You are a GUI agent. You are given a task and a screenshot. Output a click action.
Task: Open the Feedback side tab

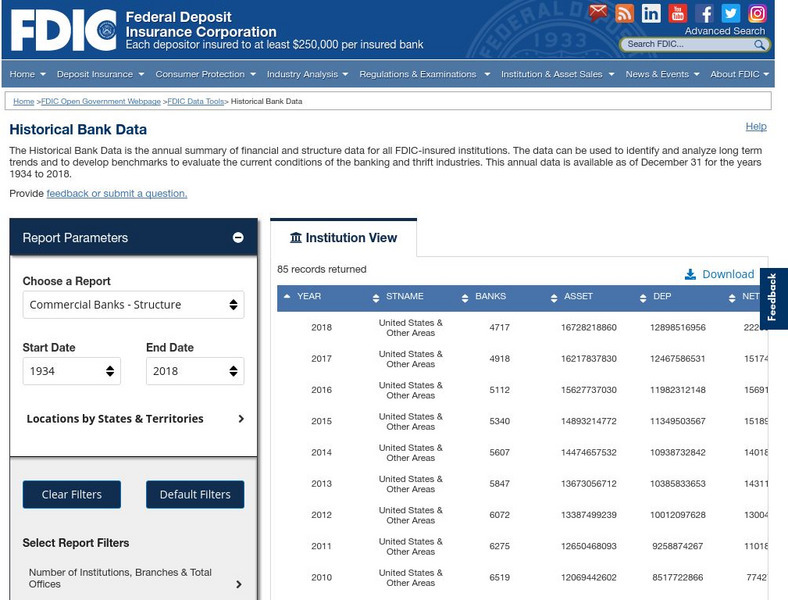coord(773,298)
